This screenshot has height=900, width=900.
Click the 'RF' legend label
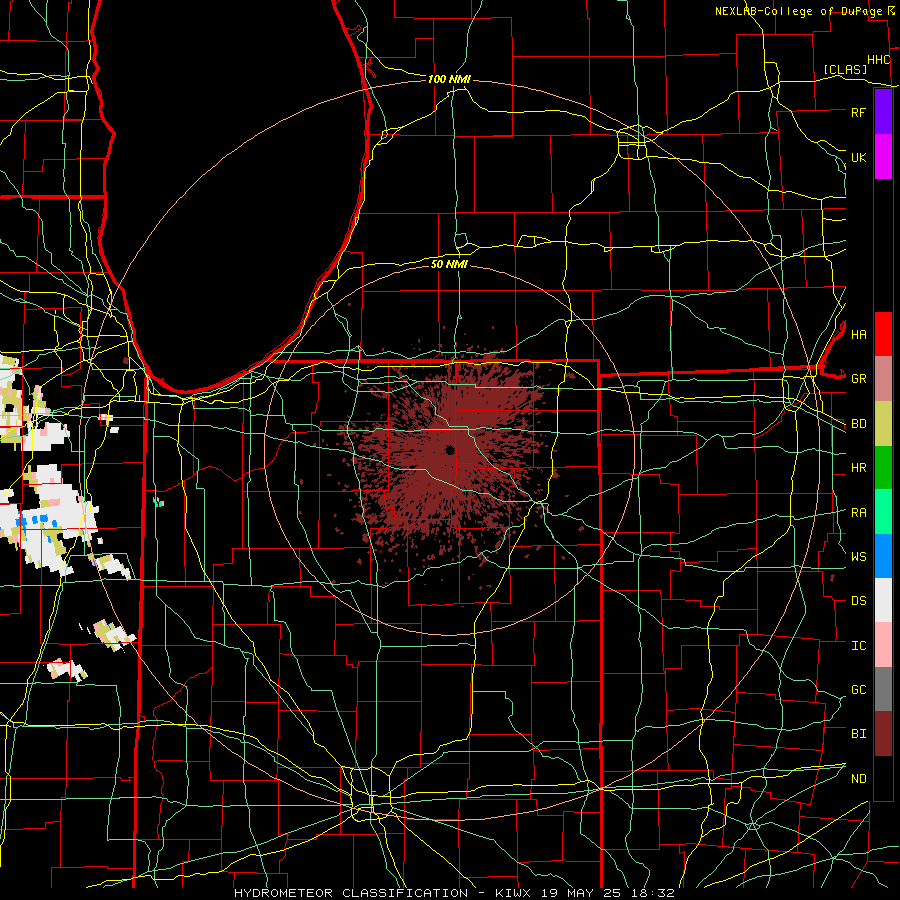(858, 112)
